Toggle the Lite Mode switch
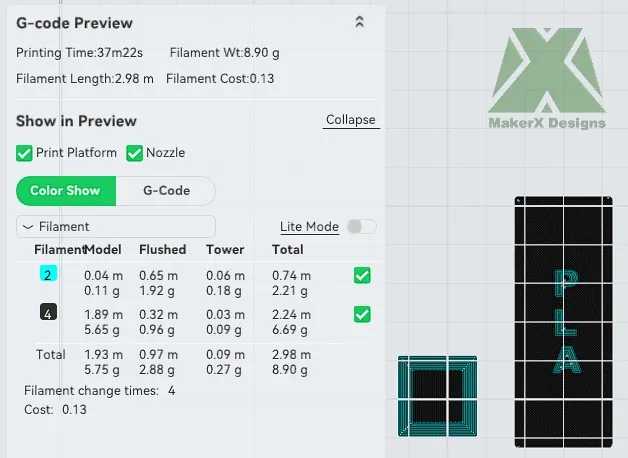628x458 pixels. coord(362,227)
